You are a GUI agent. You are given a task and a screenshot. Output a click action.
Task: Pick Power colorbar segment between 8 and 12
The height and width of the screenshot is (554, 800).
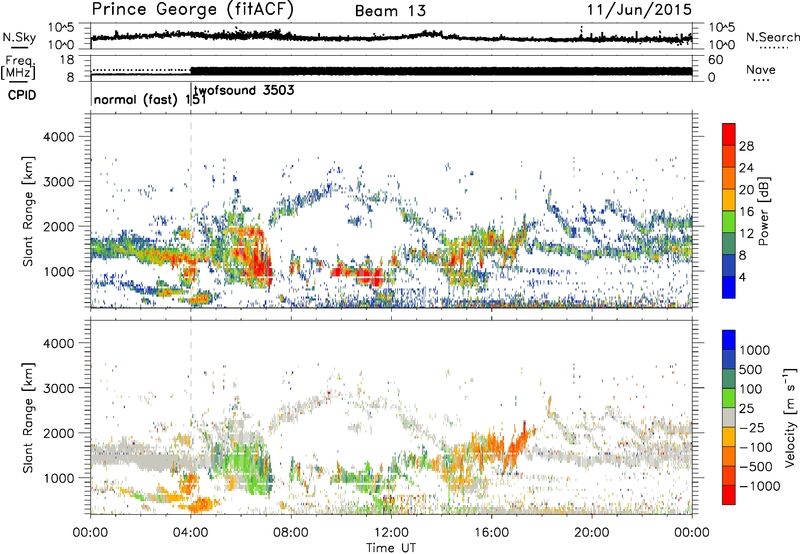(x=729, y=243)
